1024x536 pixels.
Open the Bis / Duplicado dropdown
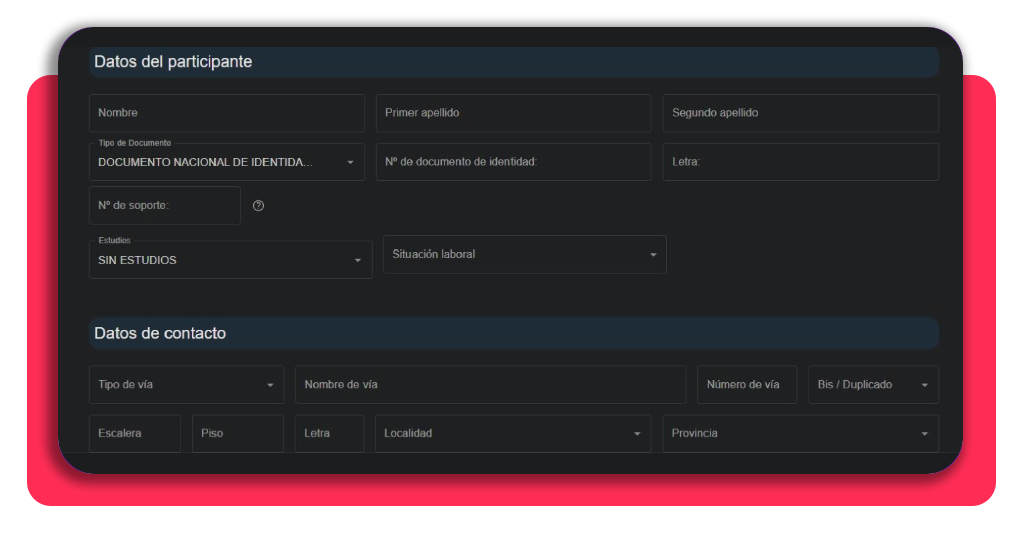coord(873,385)
